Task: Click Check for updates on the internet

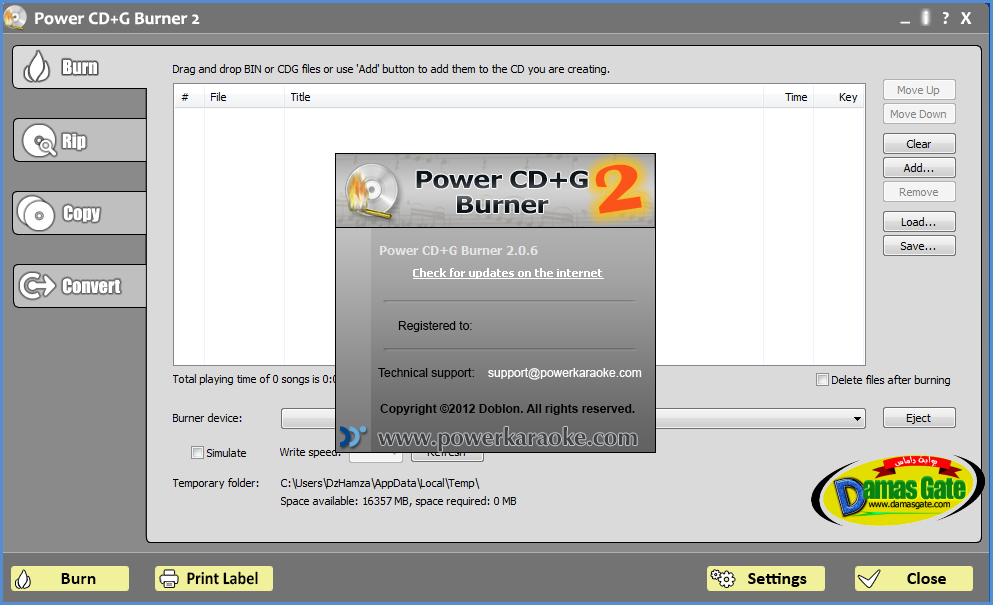Action: [x=507, y=273]
